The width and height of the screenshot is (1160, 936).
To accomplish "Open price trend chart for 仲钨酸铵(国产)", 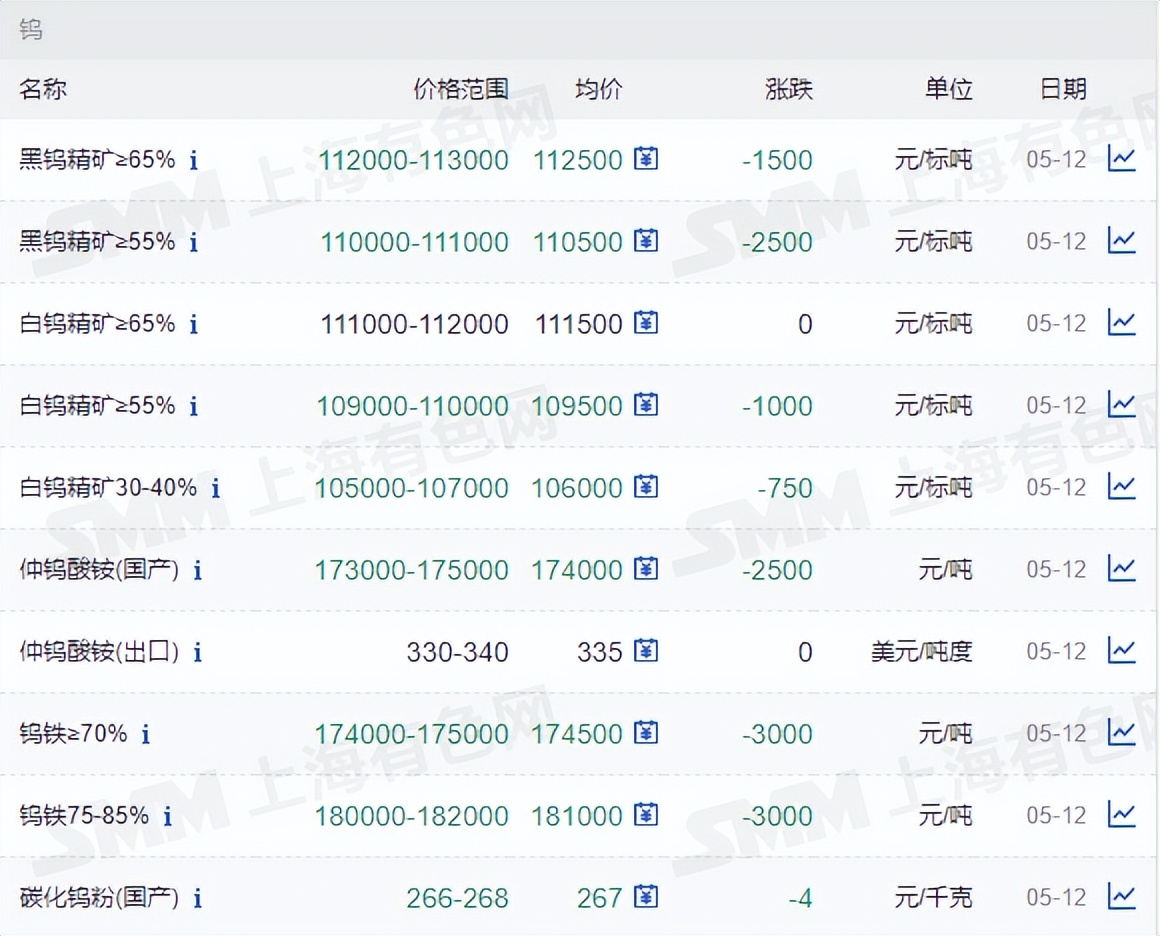I will pos(1122,569).
